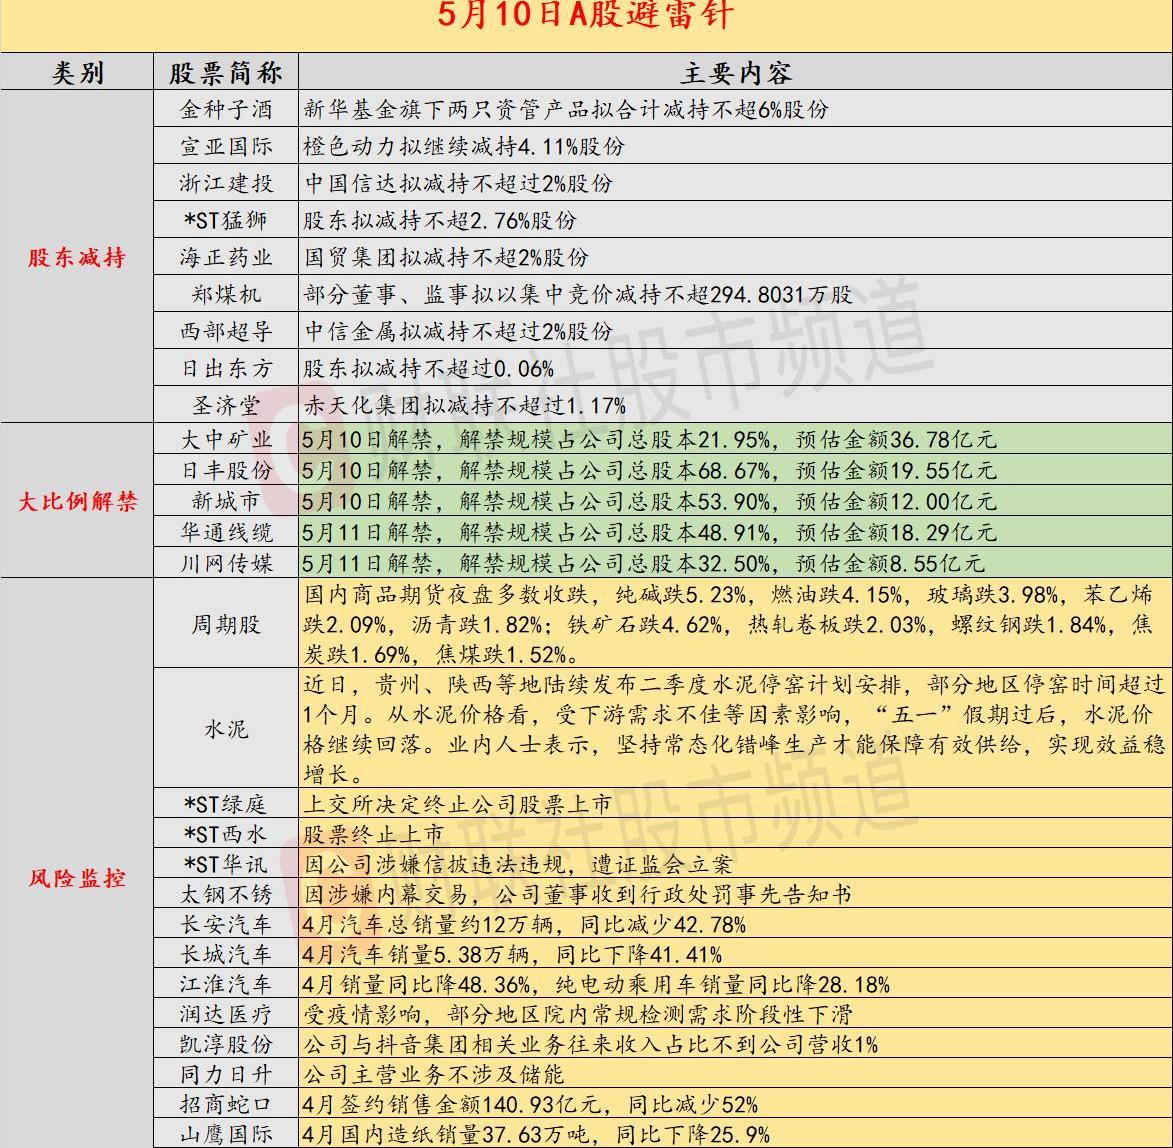The width and height of the screenshot is (1173, 1148).
Task: Select the 主要内容 column header
Action: click(735, 72)
